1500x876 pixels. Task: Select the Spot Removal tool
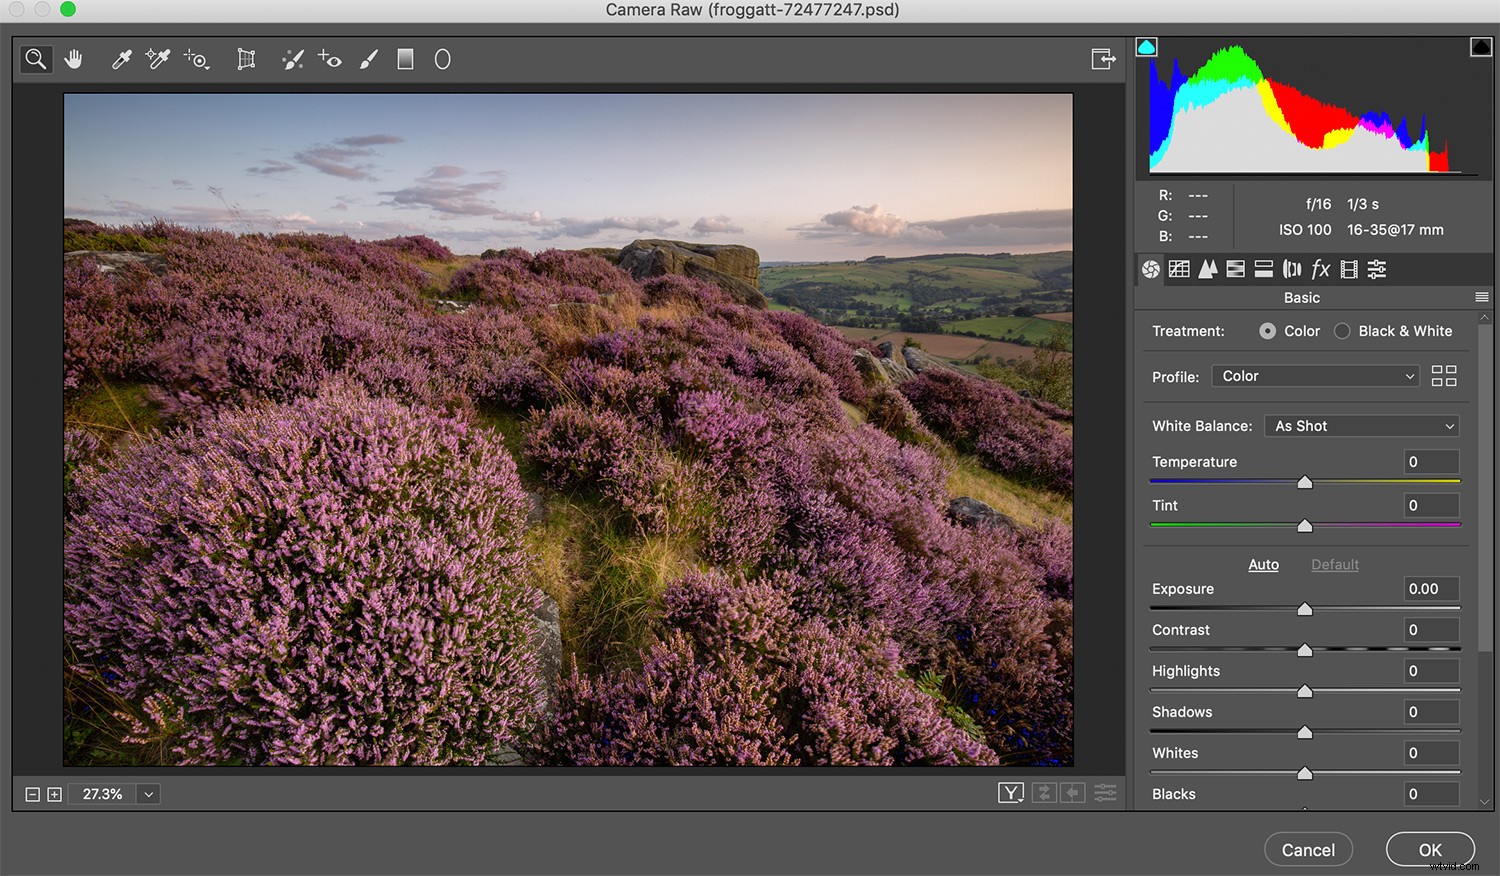pyautogui.click(x=292, y=59)
